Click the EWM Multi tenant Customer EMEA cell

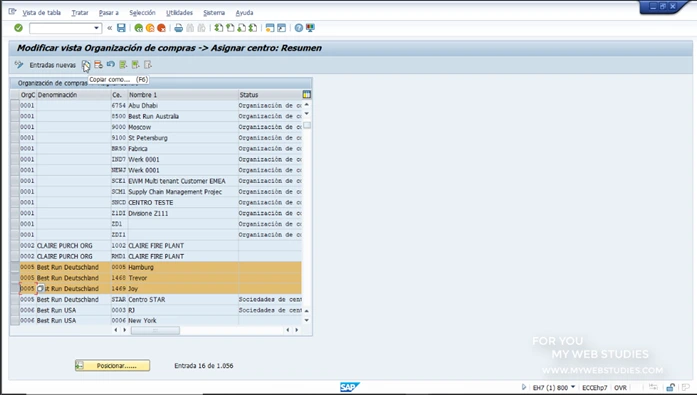[x=183, y=181]
